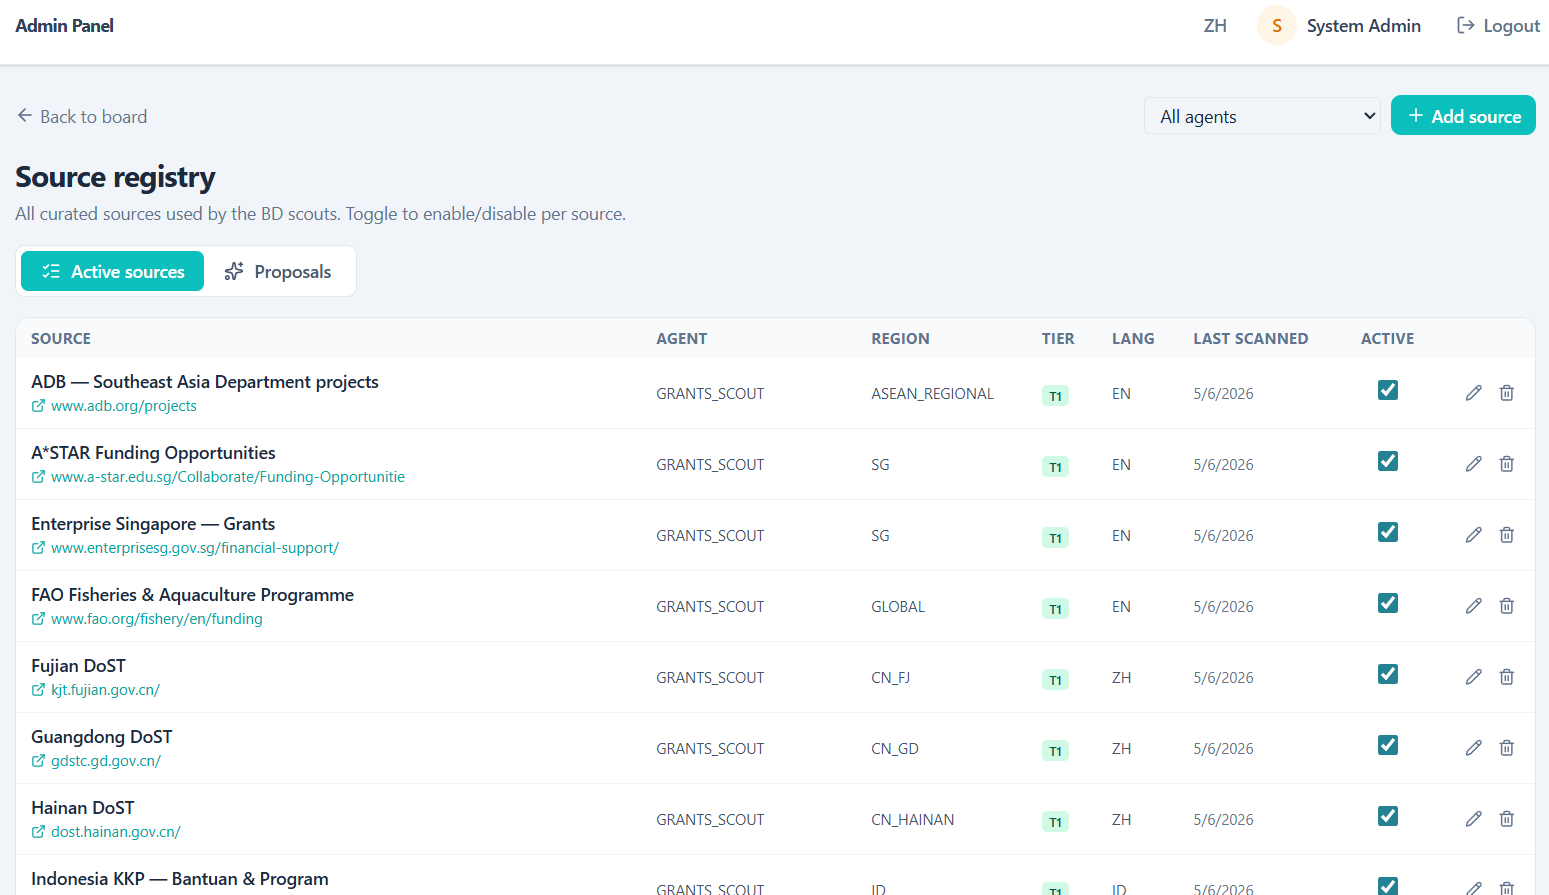Screen dimensions: 1549x895
Task: Delete the Enterprise Singapore Grants source
Action: click(x=1506, y=535)
